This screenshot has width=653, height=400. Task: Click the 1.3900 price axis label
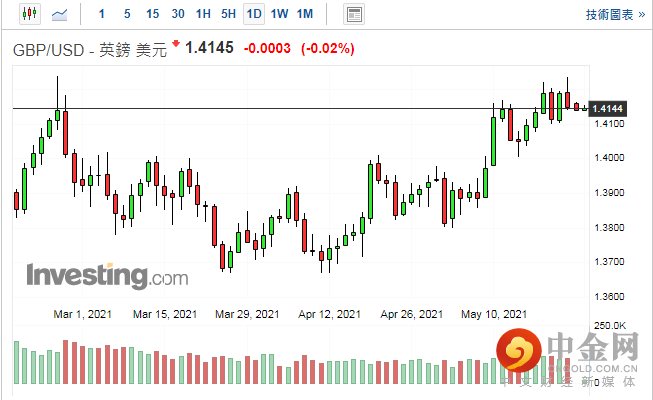pyautogui.click(x=609, y=193)
